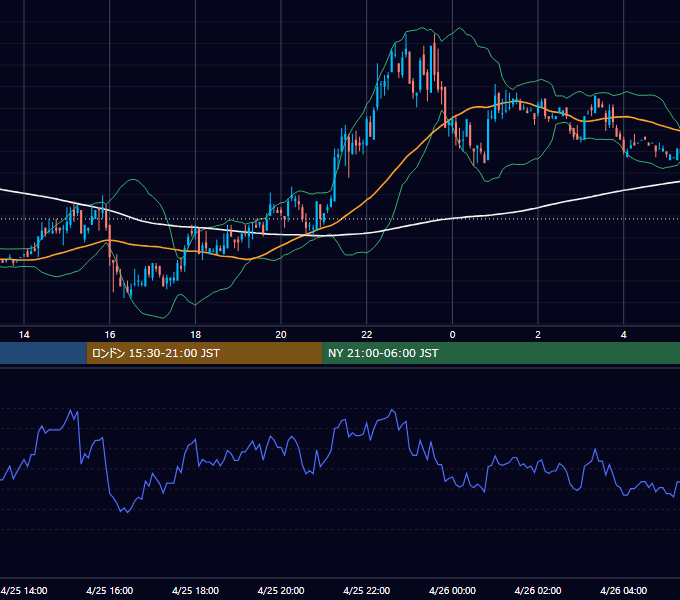Click the NY 21:00-06:00 JST session bar

click(501, 353)
